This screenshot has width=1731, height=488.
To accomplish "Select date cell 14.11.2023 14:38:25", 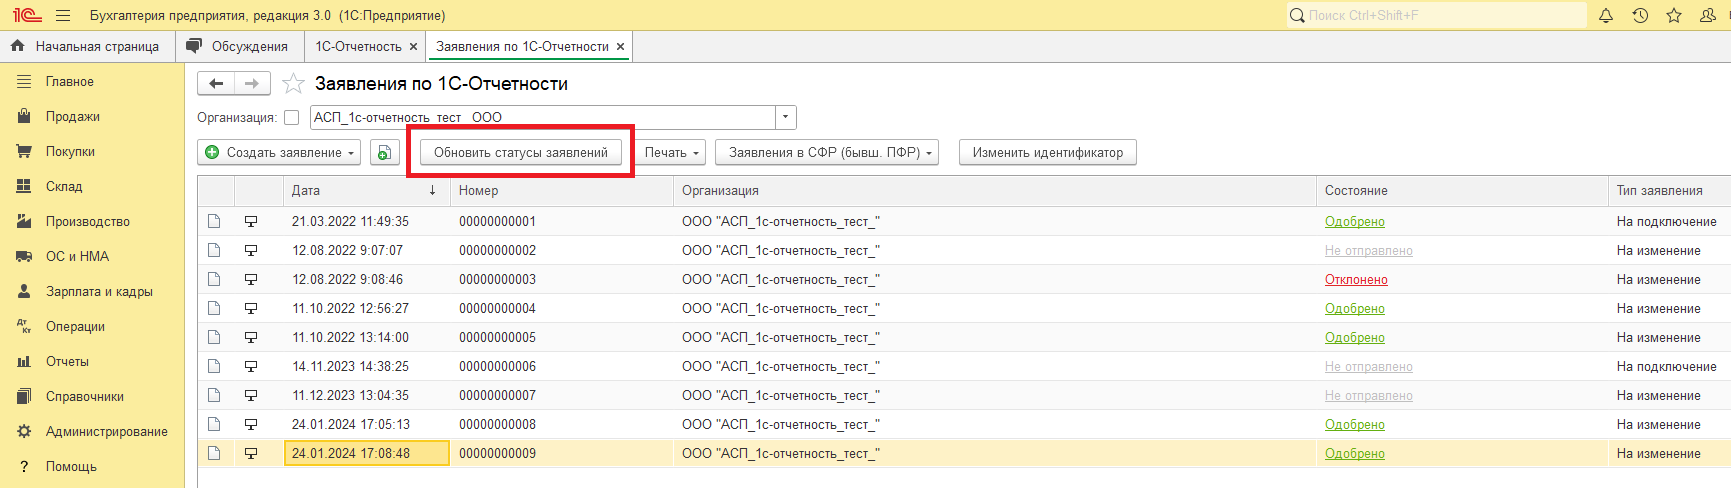I will [366, 367].
